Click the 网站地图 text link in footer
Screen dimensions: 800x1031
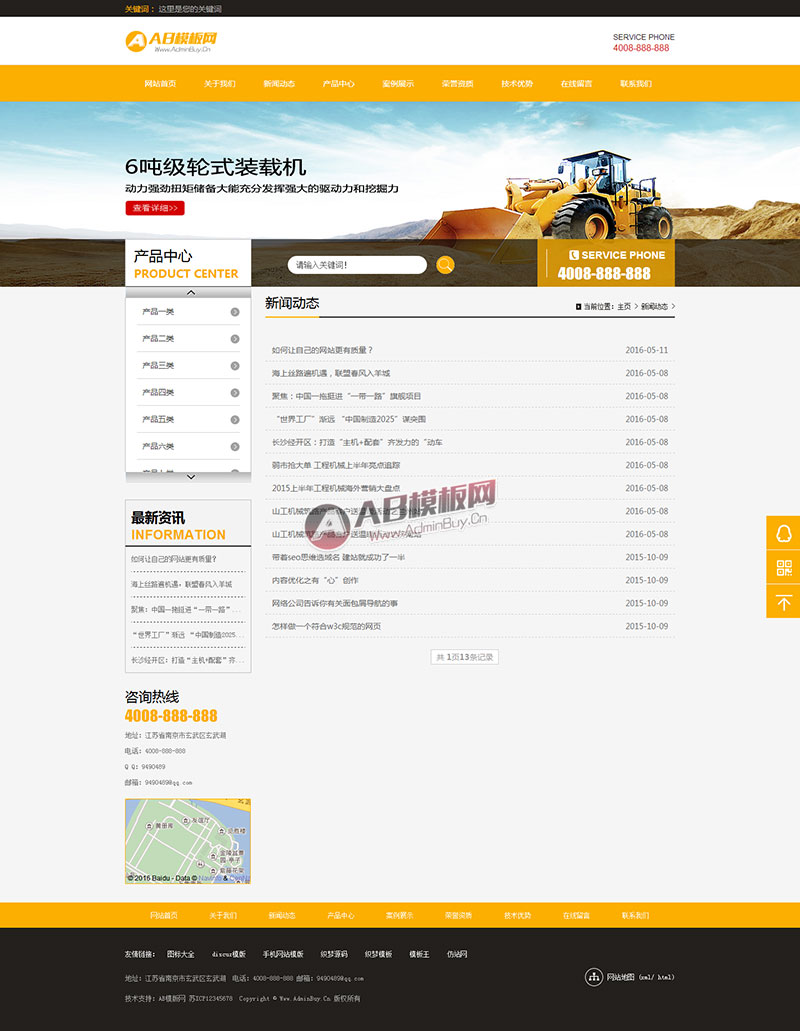[x=621, y=977]
